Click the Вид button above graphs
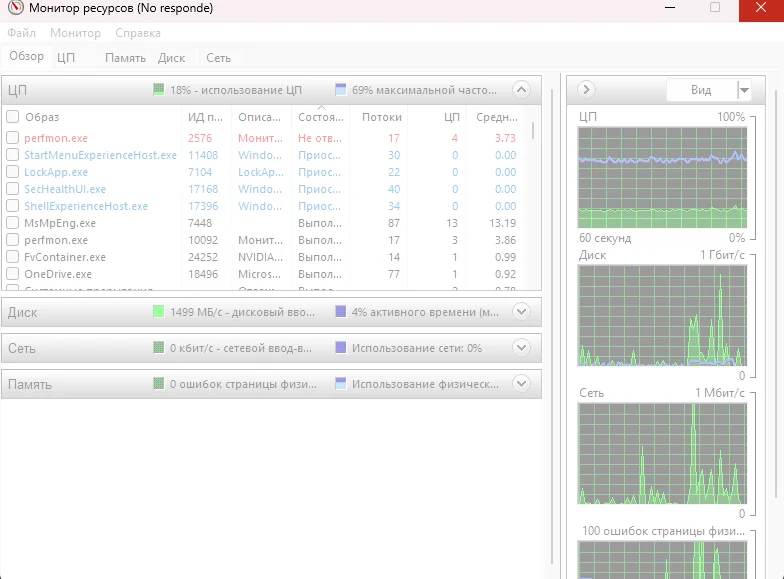 coord(701,90)
